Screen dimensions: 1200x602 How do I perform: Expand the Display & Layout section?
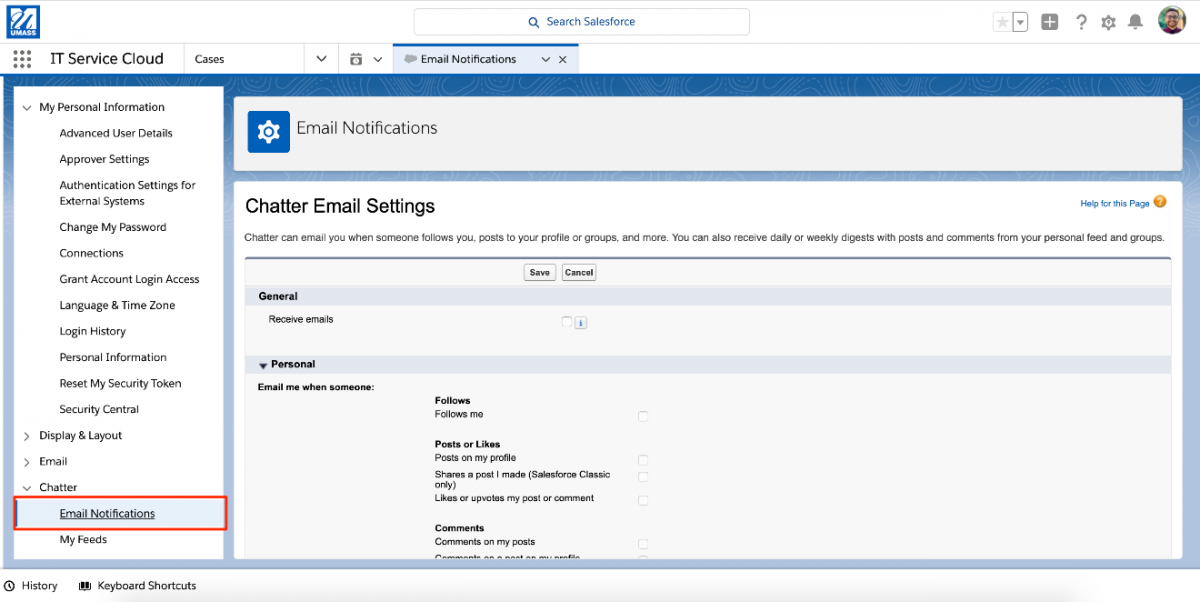pos(27,436)
